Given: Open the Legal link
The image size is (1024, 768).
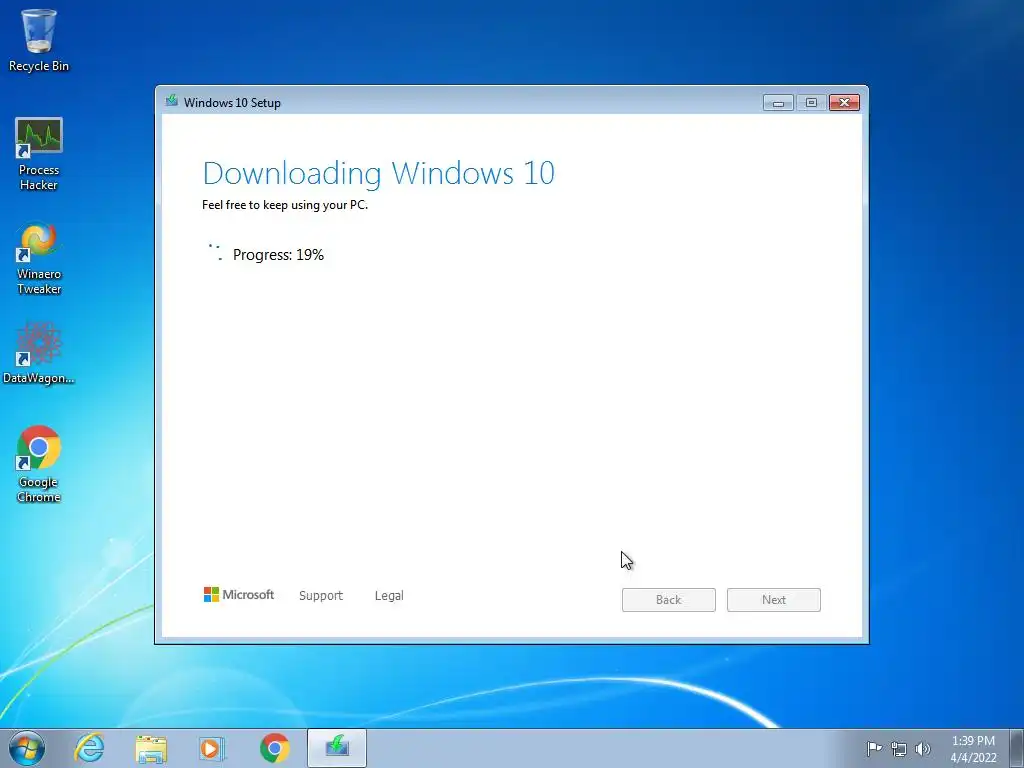Looking at the screenshot, I should (x=389, y=596).
